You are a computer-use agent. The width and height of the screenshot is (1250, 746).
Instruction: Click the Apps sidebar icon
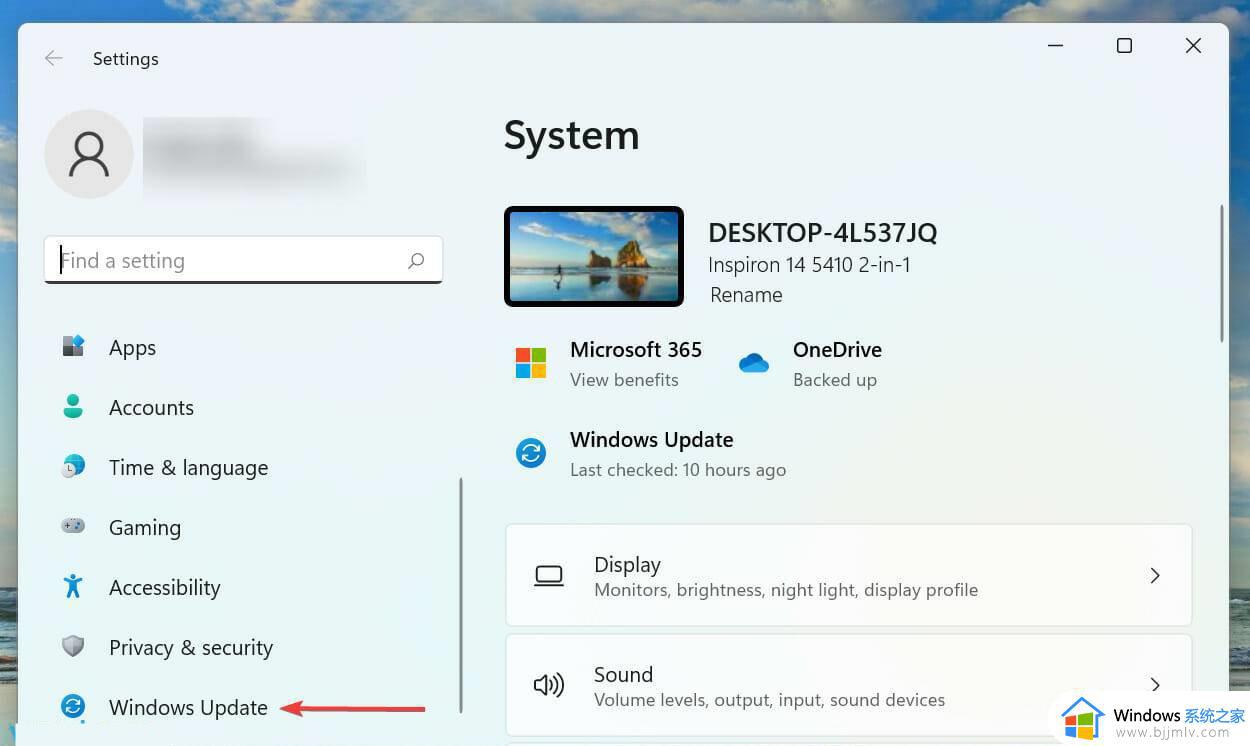[x=73, y=347]
